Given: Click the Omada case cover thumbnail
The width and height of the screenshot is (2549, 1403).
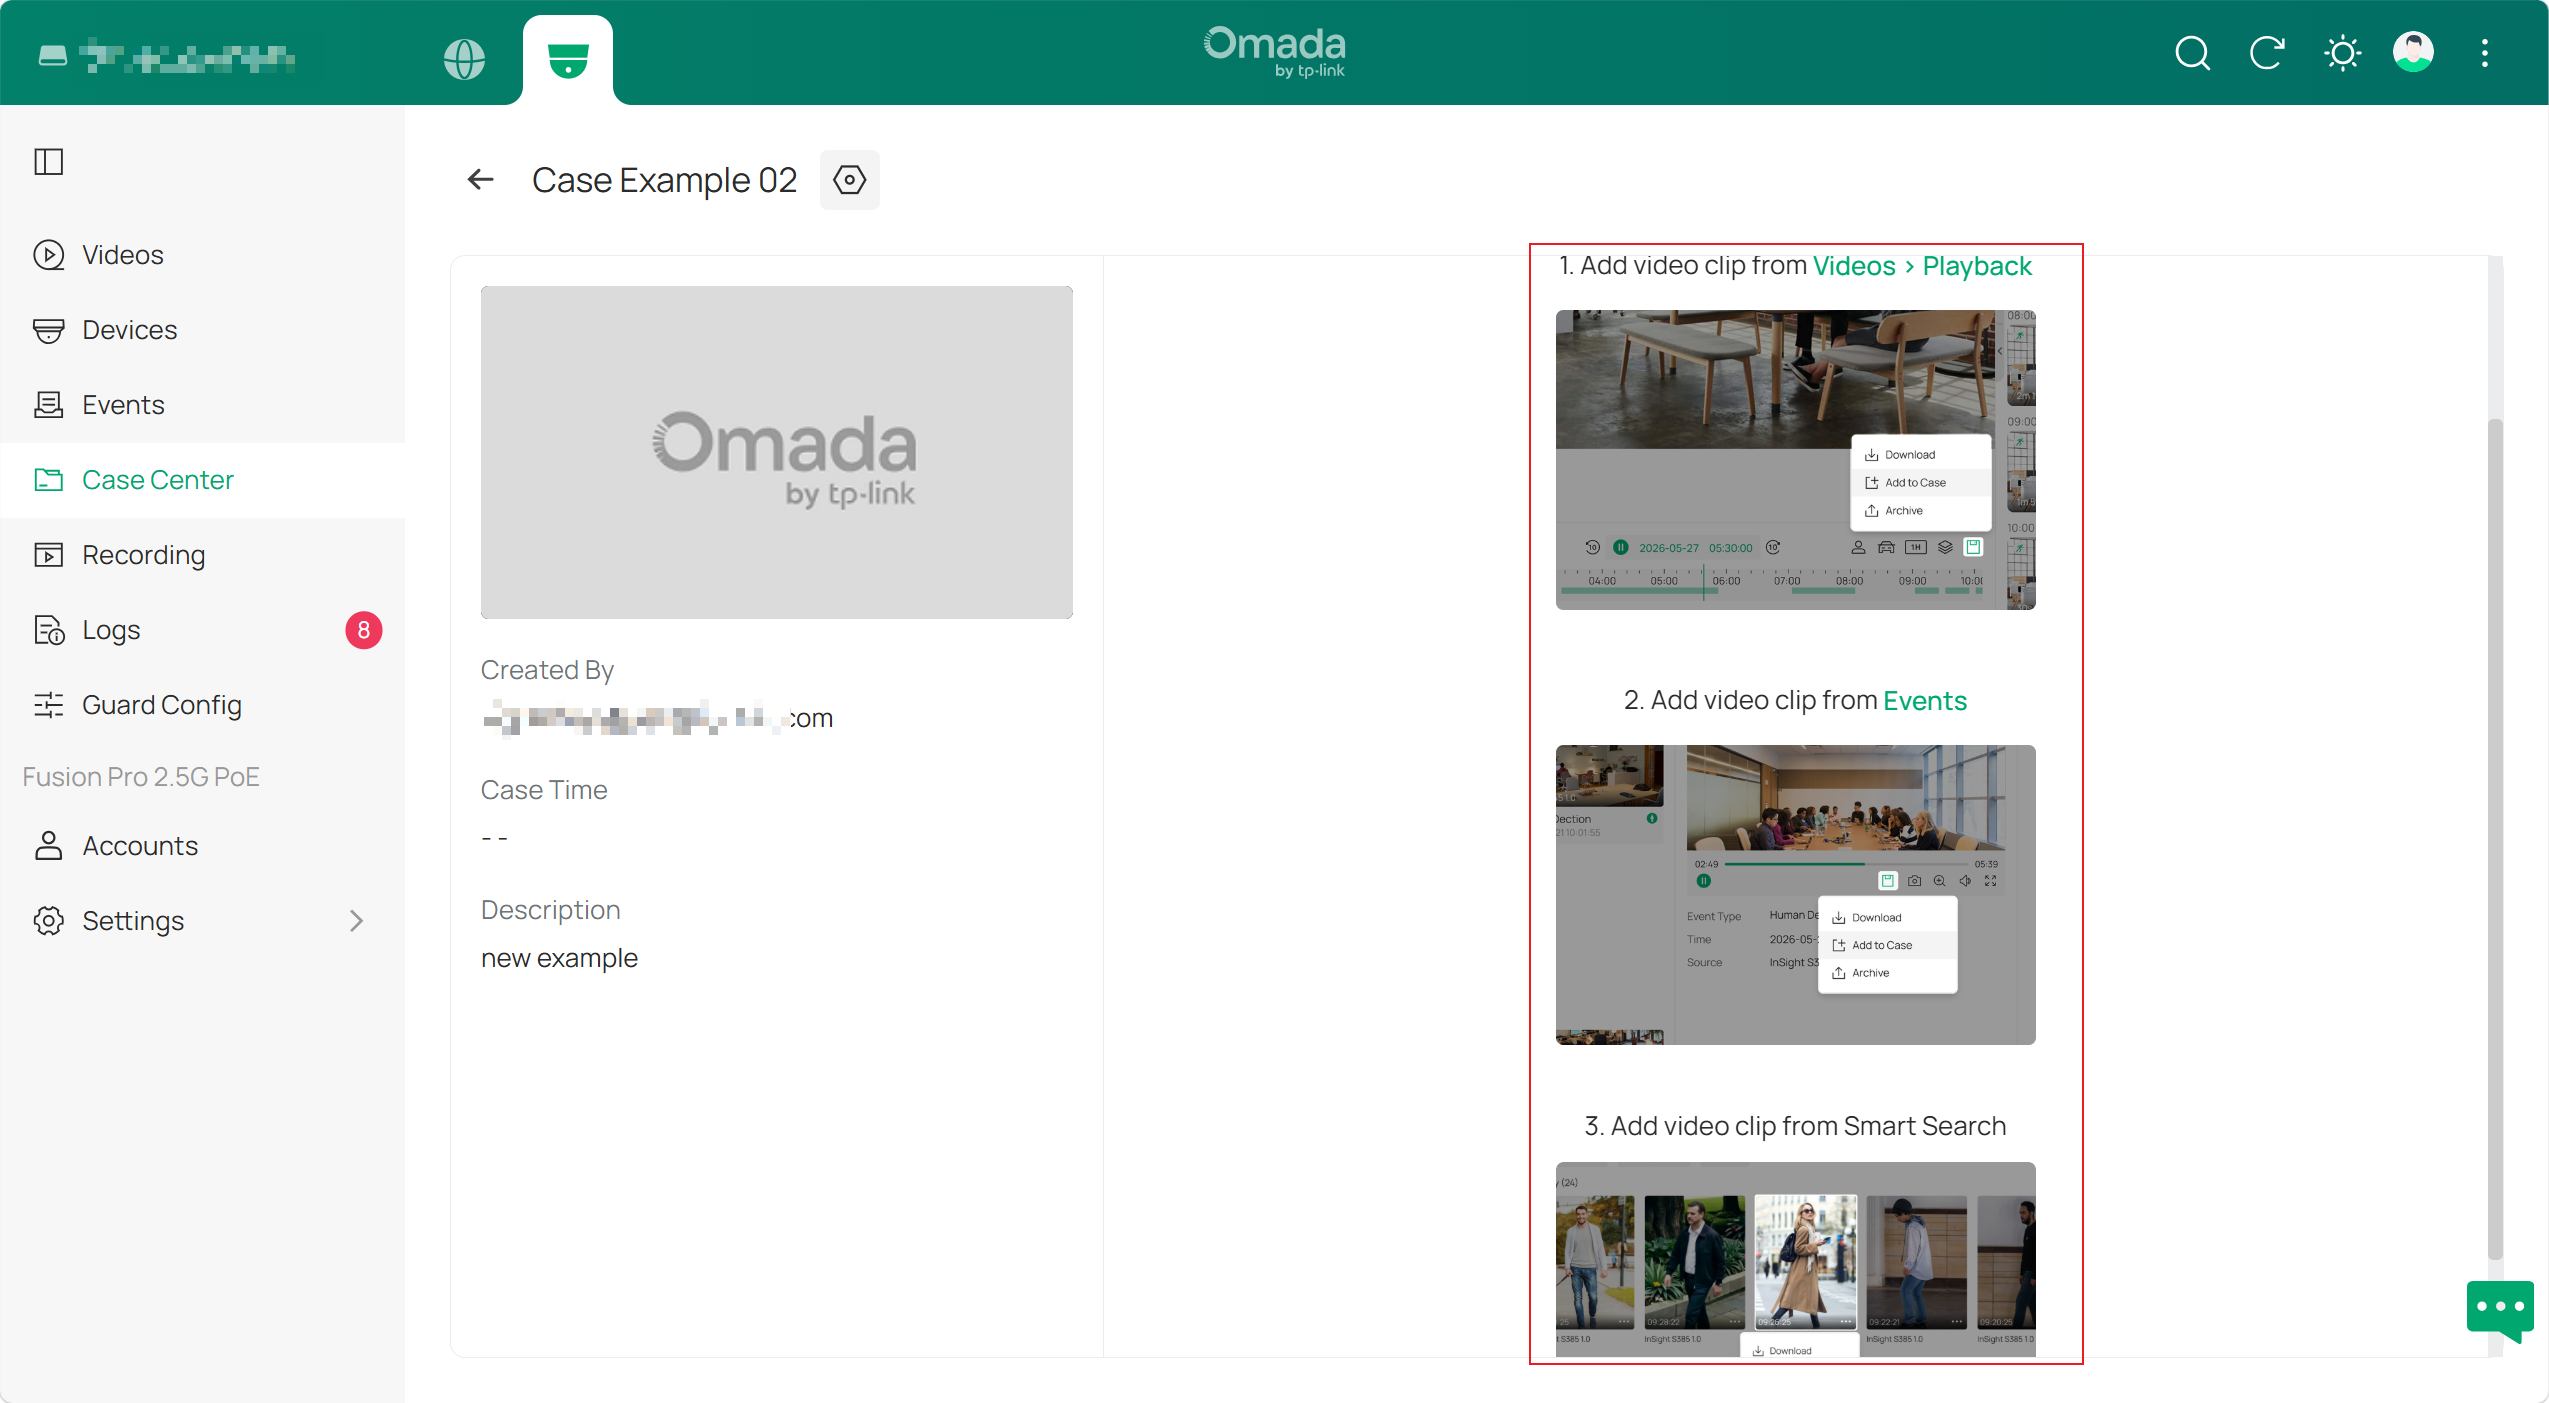Looking at the screenshot, I should [x=777, y=452].
